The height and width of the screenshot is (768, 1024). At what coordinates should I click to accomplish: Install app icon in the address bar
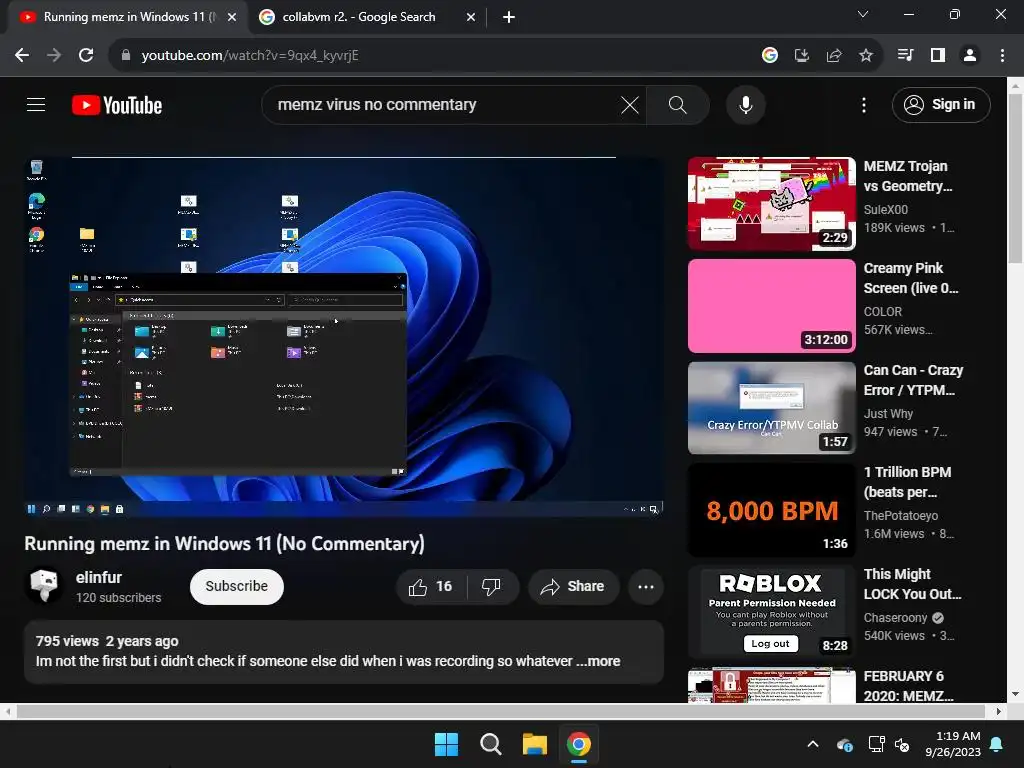802,55
